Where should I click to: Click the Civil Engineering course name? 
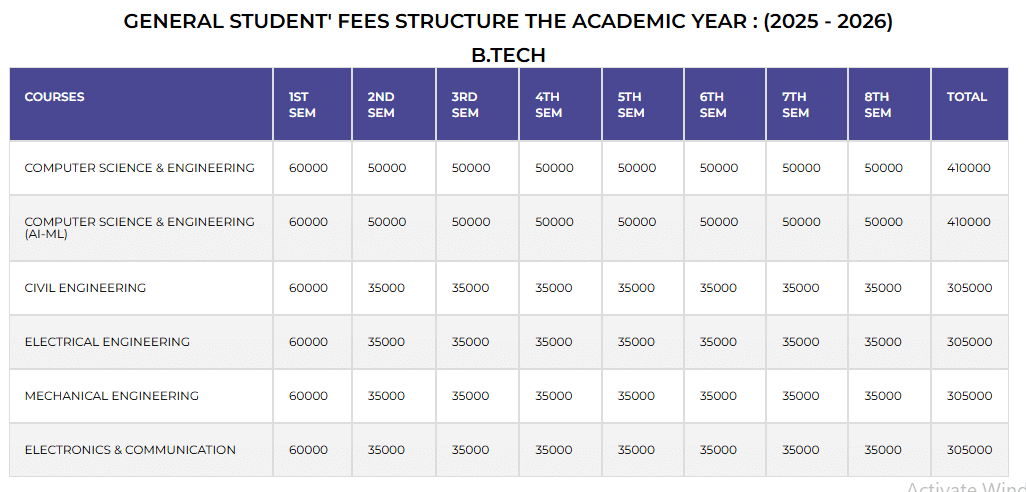[x=85, y=288]
